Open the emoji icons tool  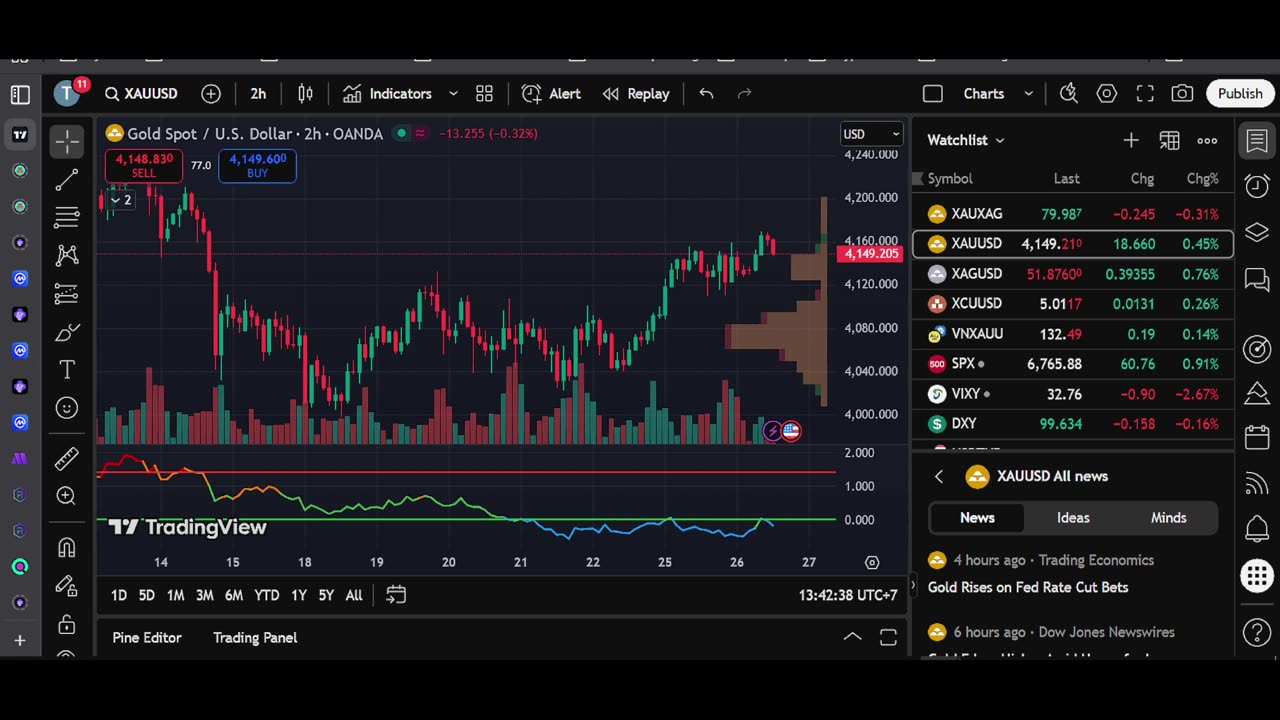[67, 408]
